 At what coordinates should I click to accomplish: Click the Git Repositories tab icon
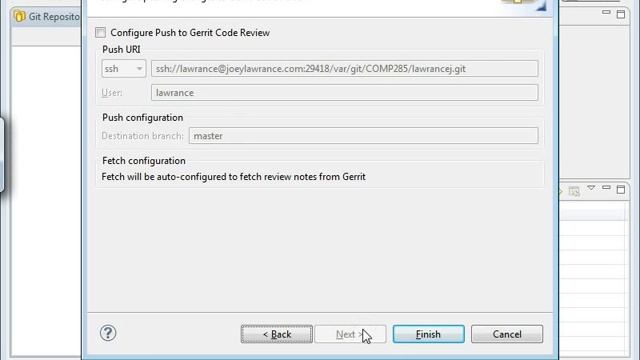click(x=19, y=16)
